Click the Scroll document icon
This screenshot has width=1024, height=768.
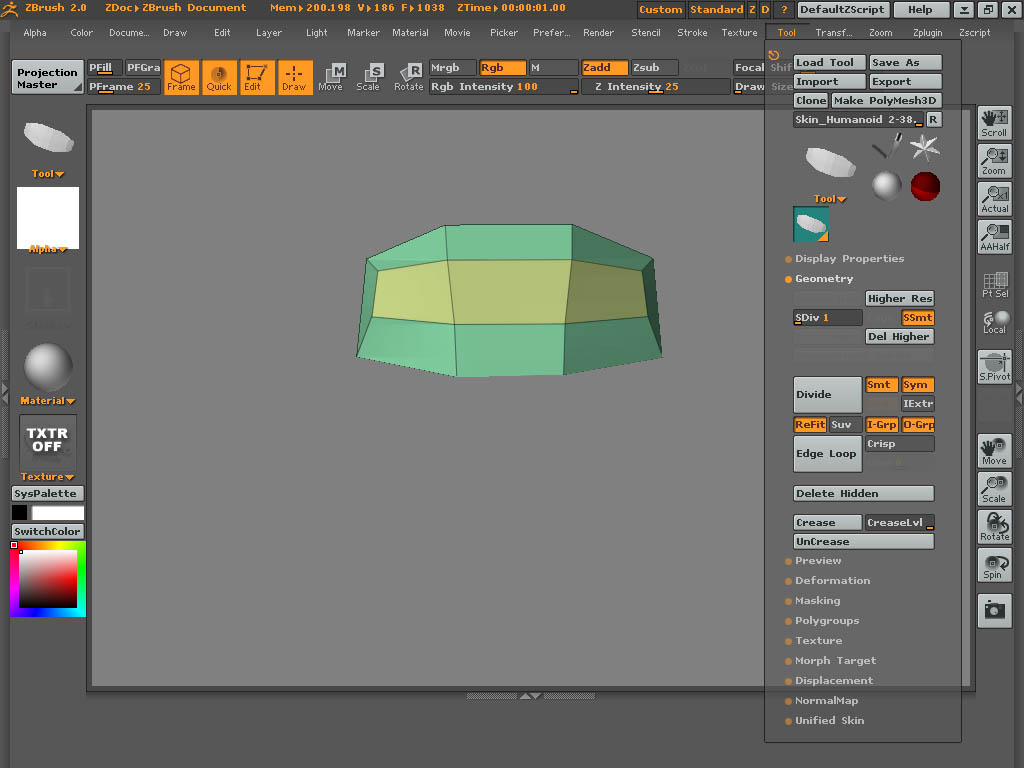tap(994, 123)
